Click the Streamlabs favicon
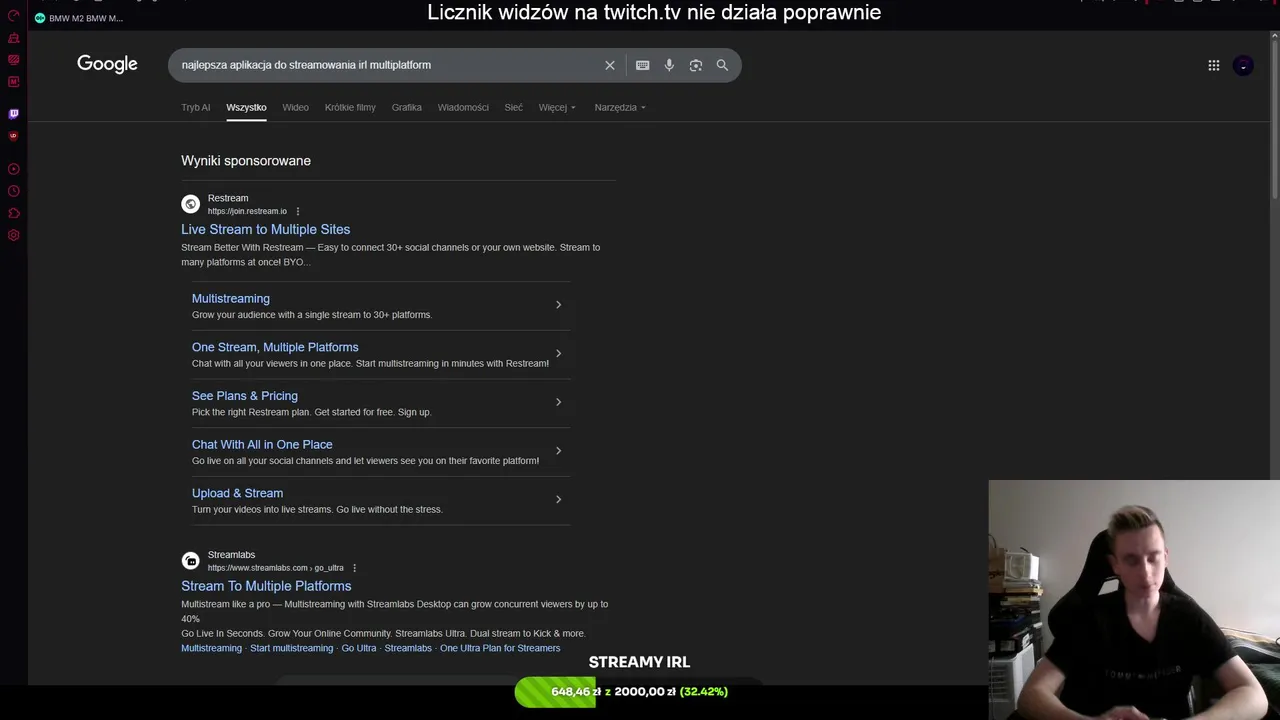Screen dimensions: 1280x720 pyautogui.click(x=190, y=561)
